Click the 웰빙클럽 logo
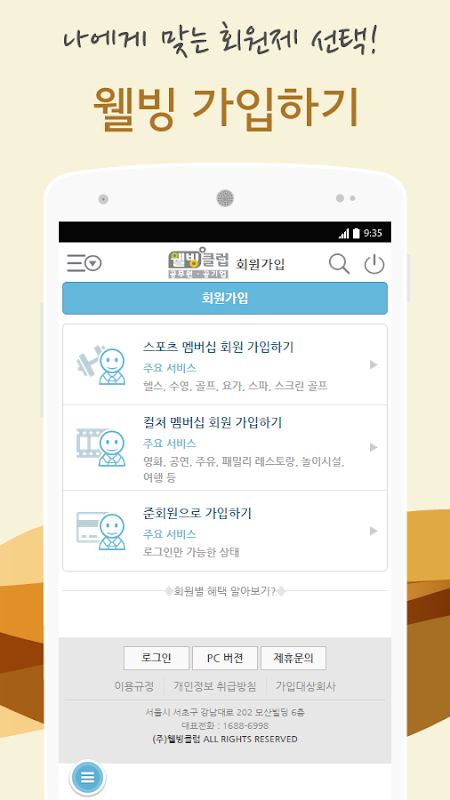Screen dimensions: 450x800 click(198, 263)
